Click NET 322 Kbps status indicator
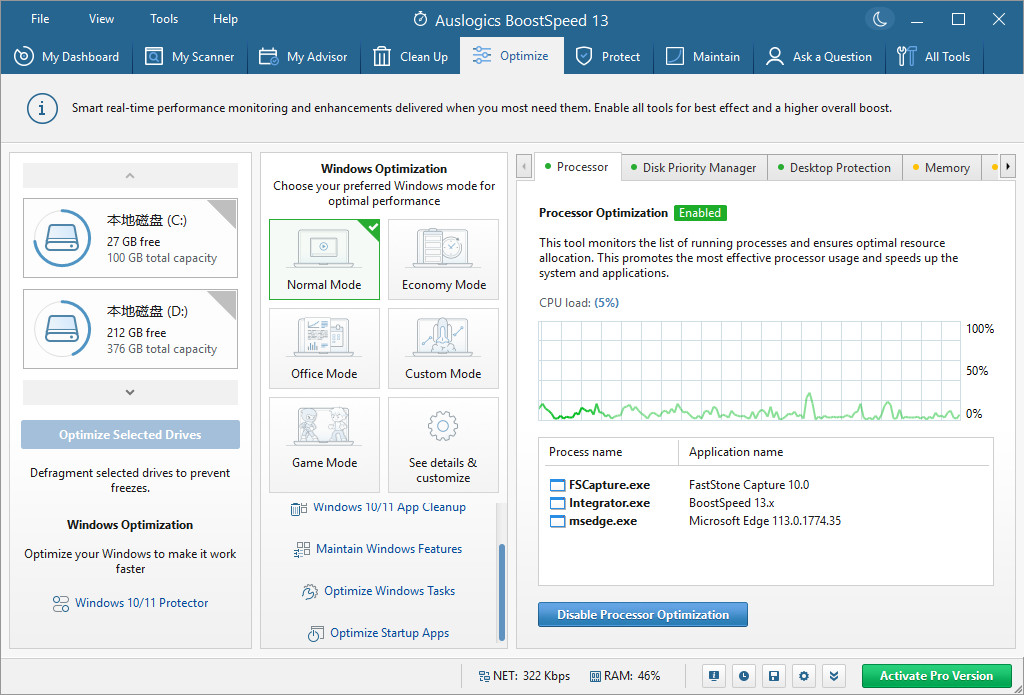 [524, 676]
